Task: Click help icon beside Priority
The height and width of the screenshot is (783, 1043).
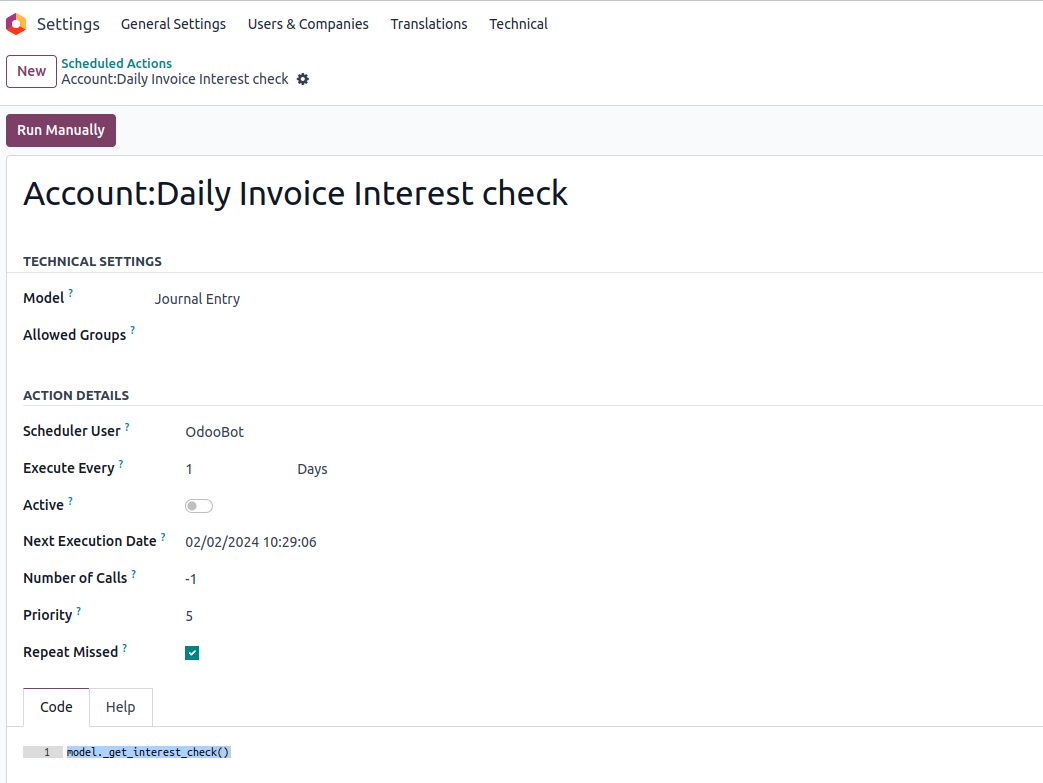Action: [79, 611]
